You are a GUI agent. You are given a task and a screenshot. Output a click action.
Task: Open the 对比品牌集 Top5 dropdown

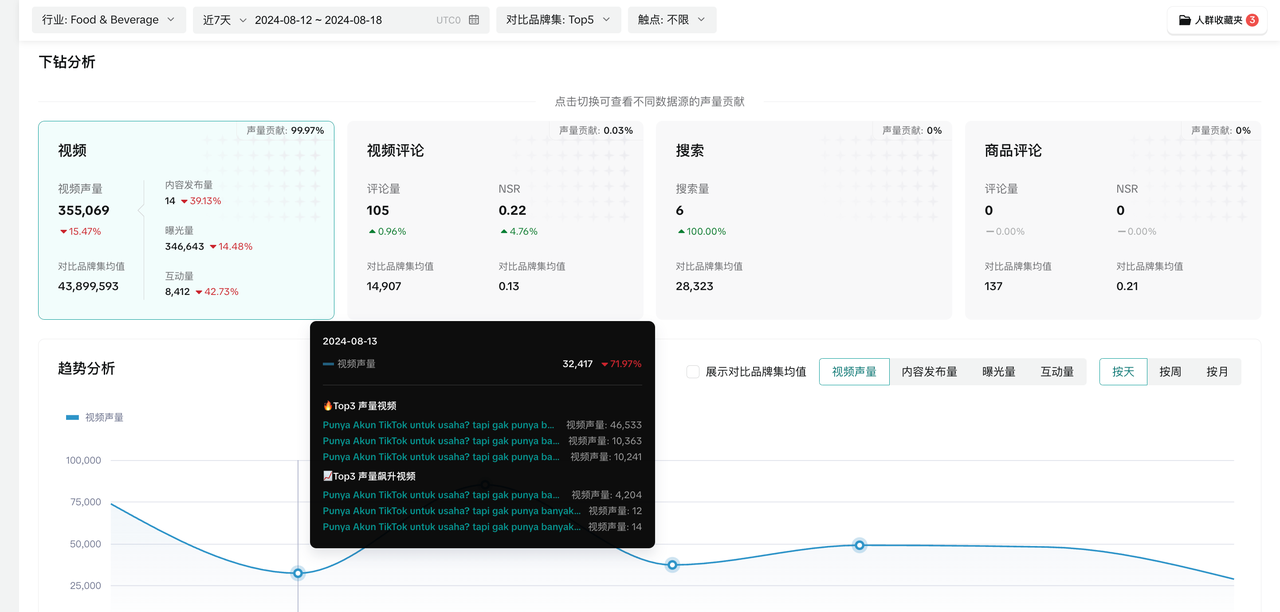pos(558,20)
